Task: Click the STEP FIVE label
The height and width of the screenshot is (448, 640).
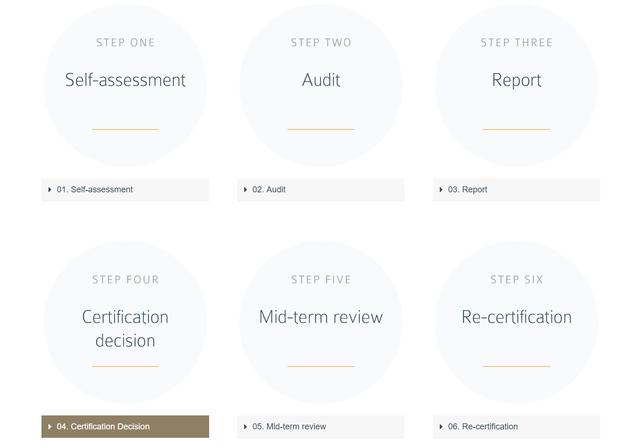Action: tap(321, 279)
